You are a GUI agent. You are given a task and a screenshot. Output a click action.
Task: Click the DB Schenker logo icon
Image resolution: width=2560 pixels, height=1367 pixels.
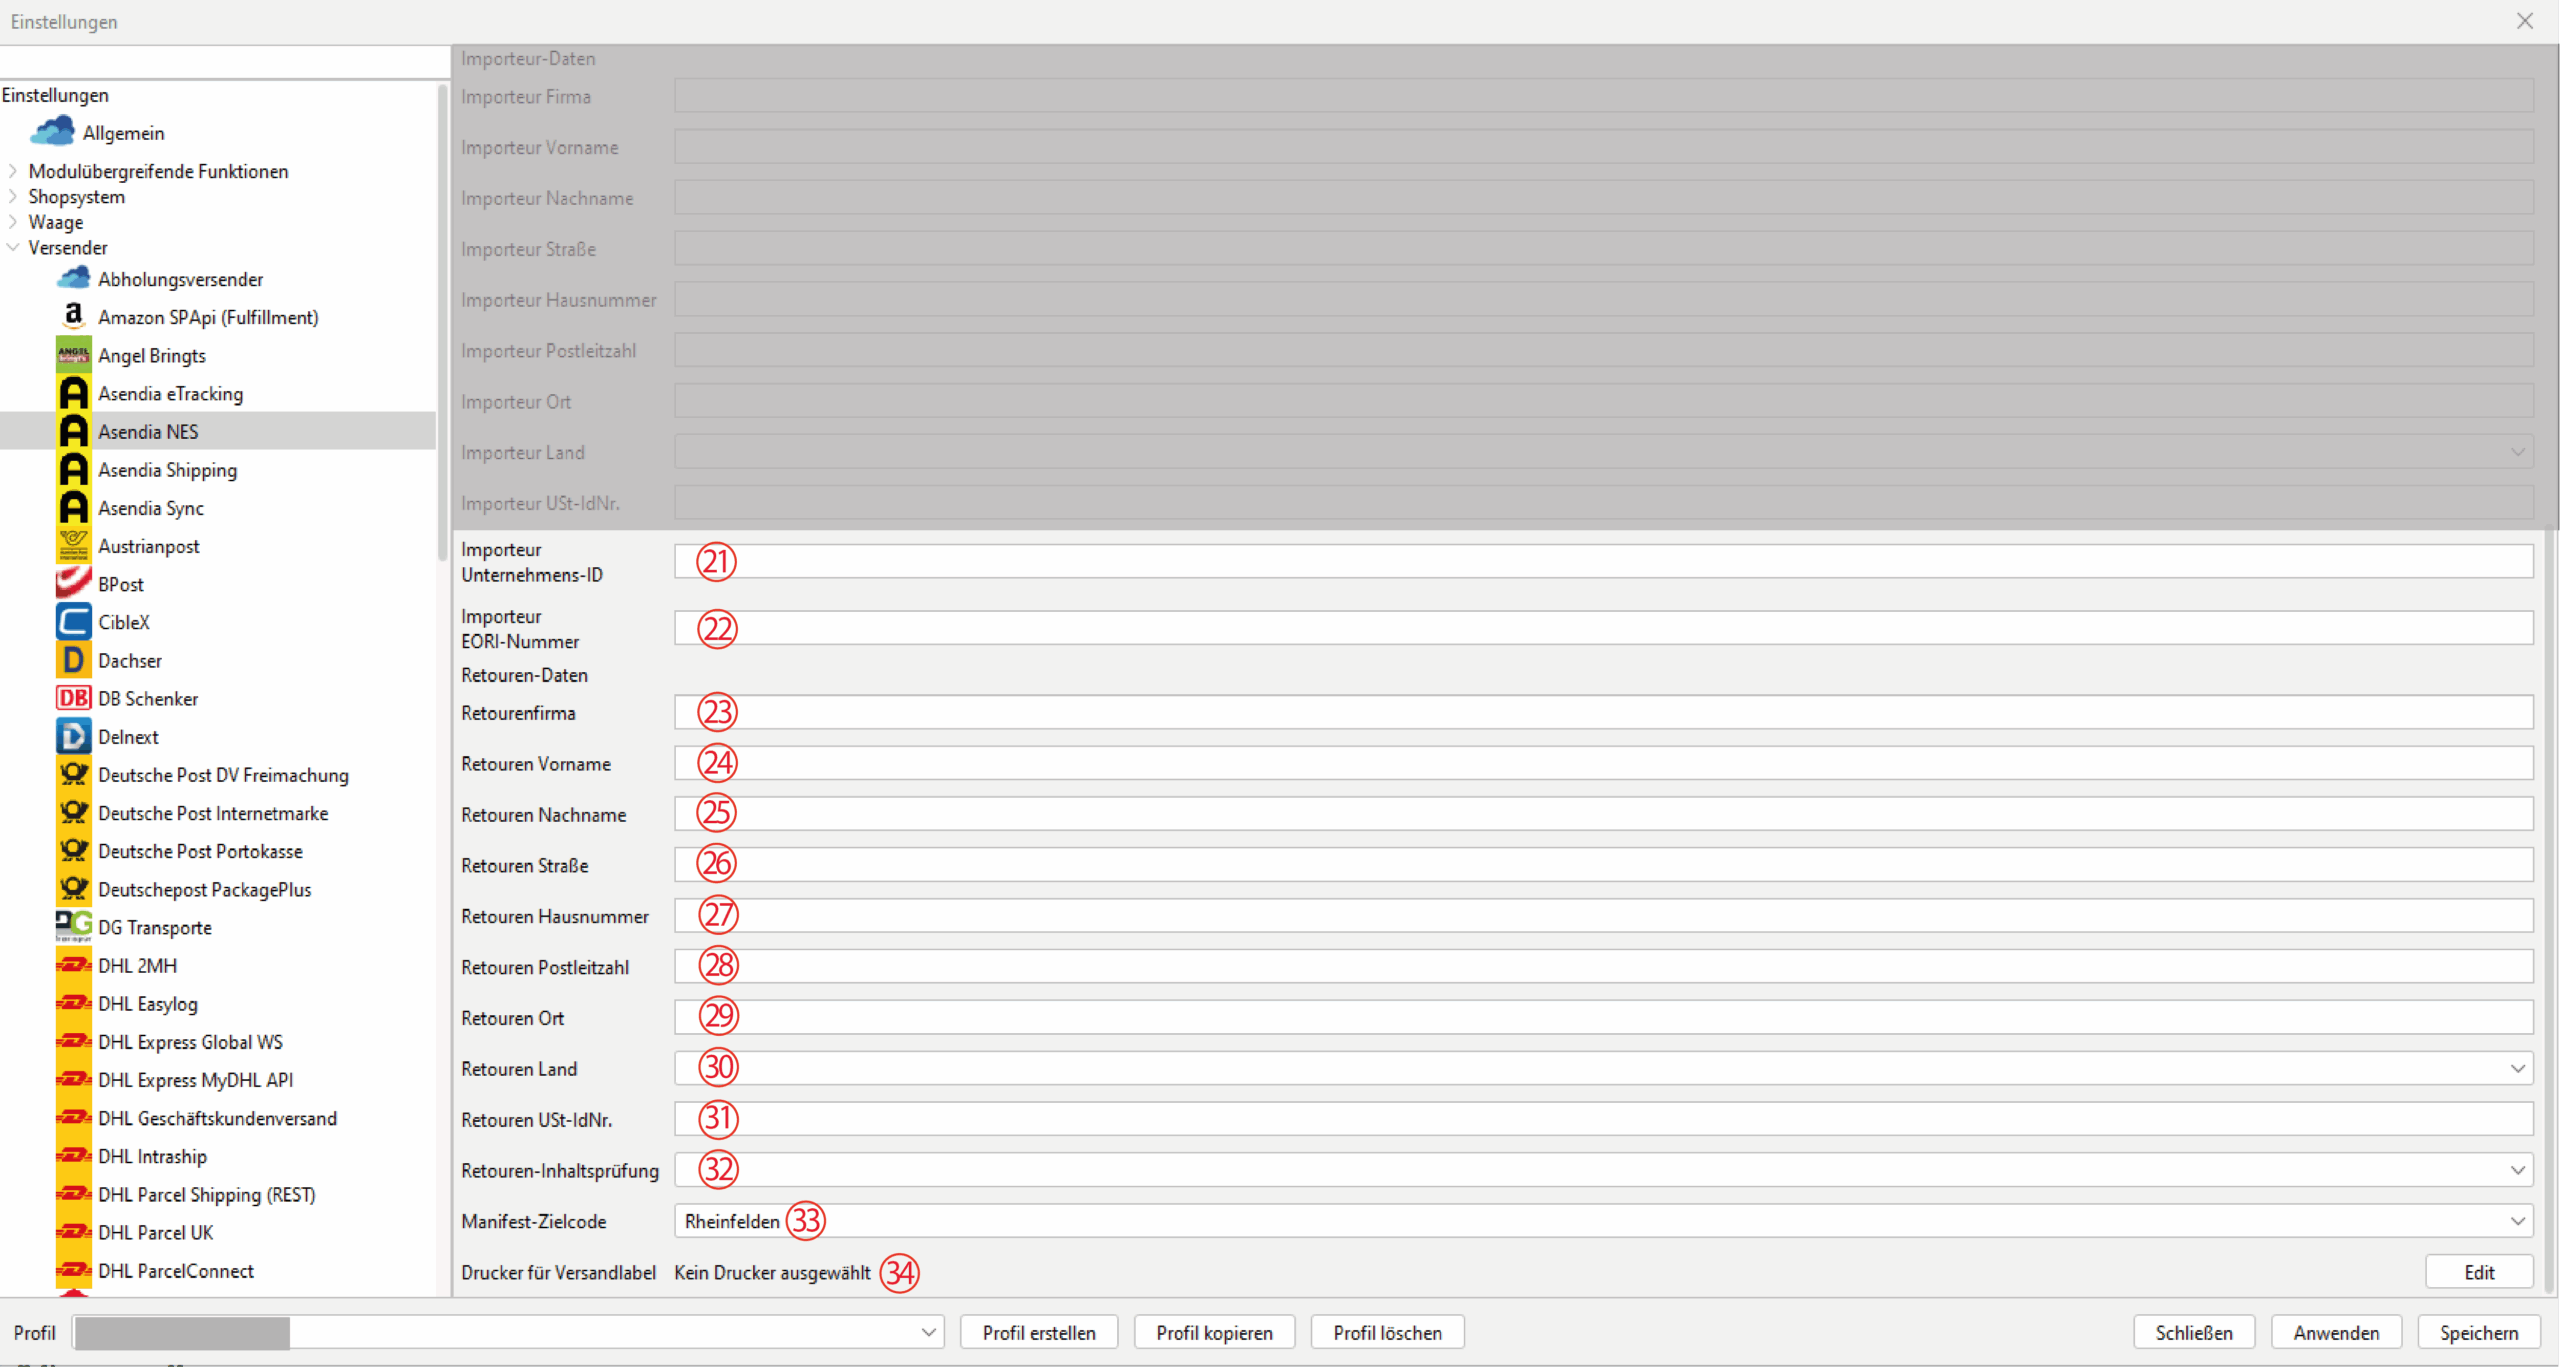(x=73, y=698)
